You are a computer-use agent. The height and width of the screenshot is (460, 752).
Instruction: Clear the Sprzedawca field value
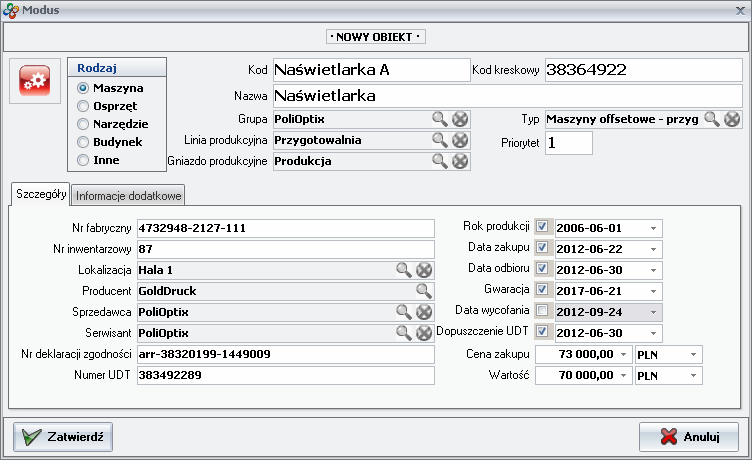[x=424, y=312]
